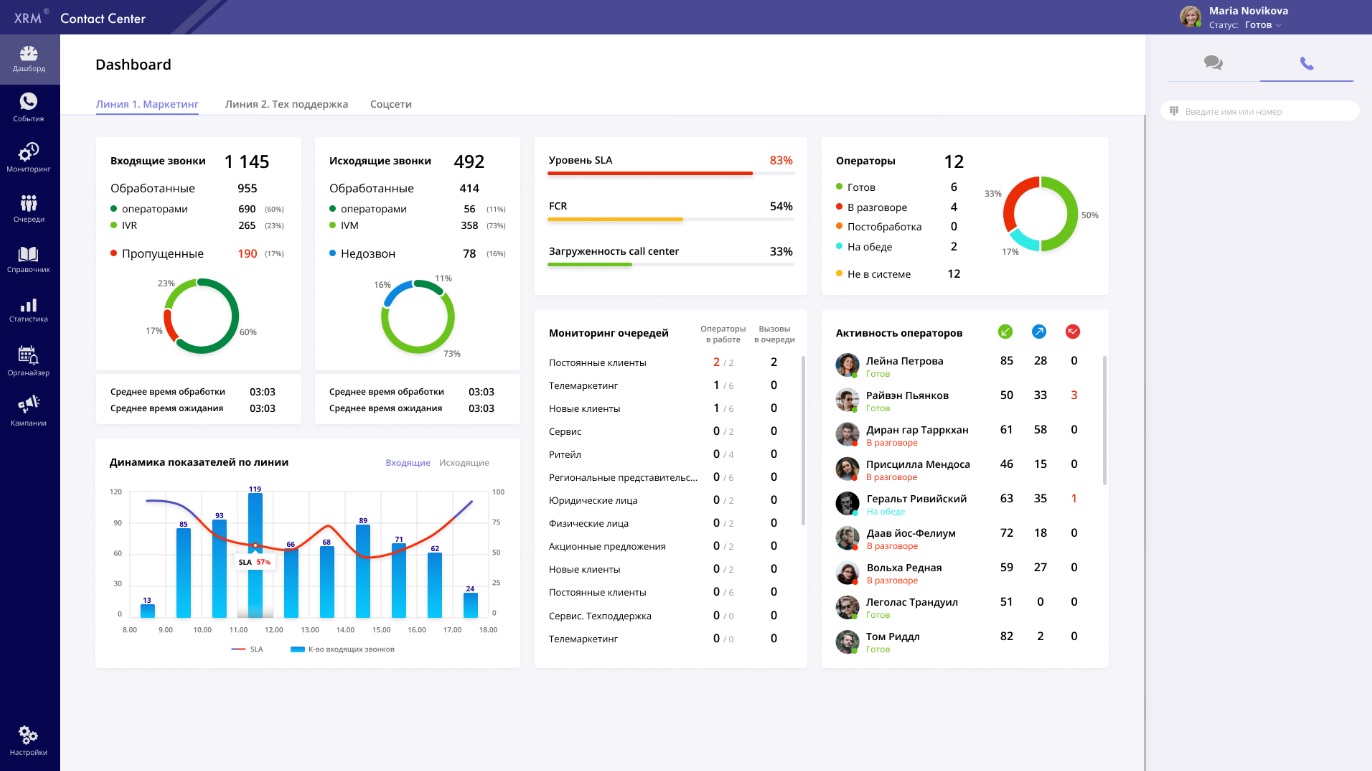This screenshot has height=771, width=1372.
Task: Show Исходящие data in dynamics chart
Action: coord(464,463)
